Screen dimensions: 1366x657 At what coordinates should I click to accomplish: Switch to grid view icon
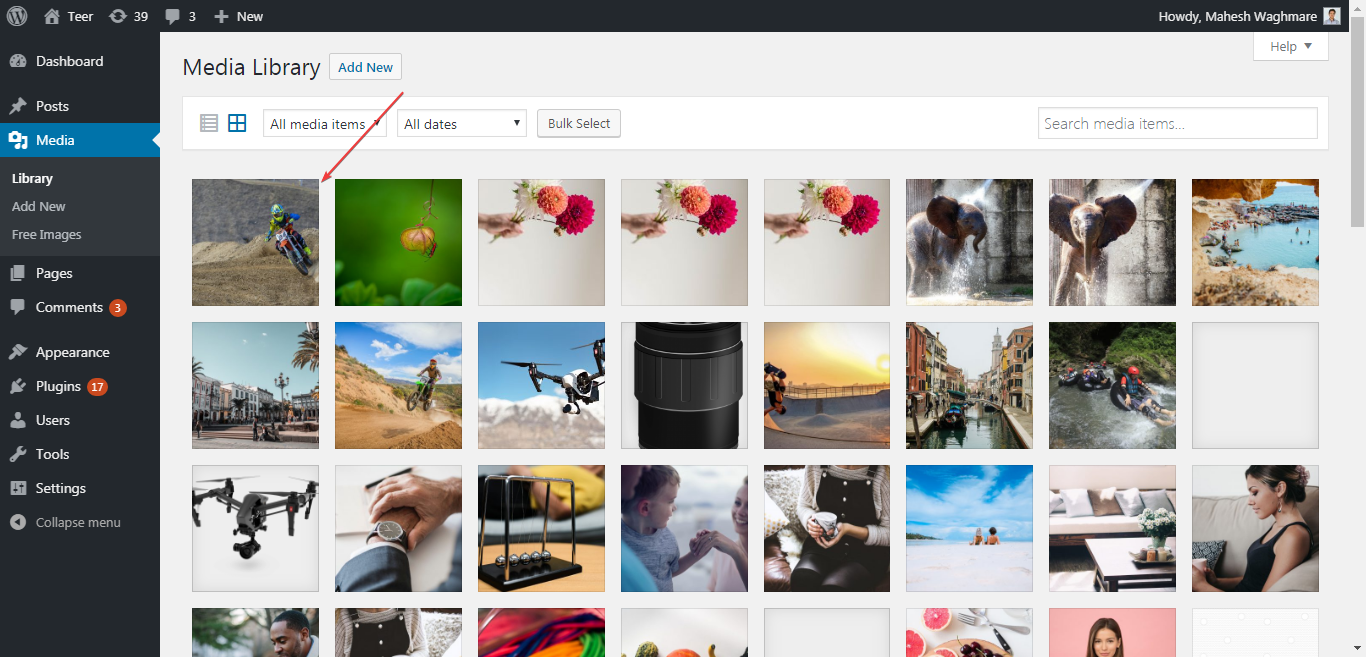[x=237, y=123]
